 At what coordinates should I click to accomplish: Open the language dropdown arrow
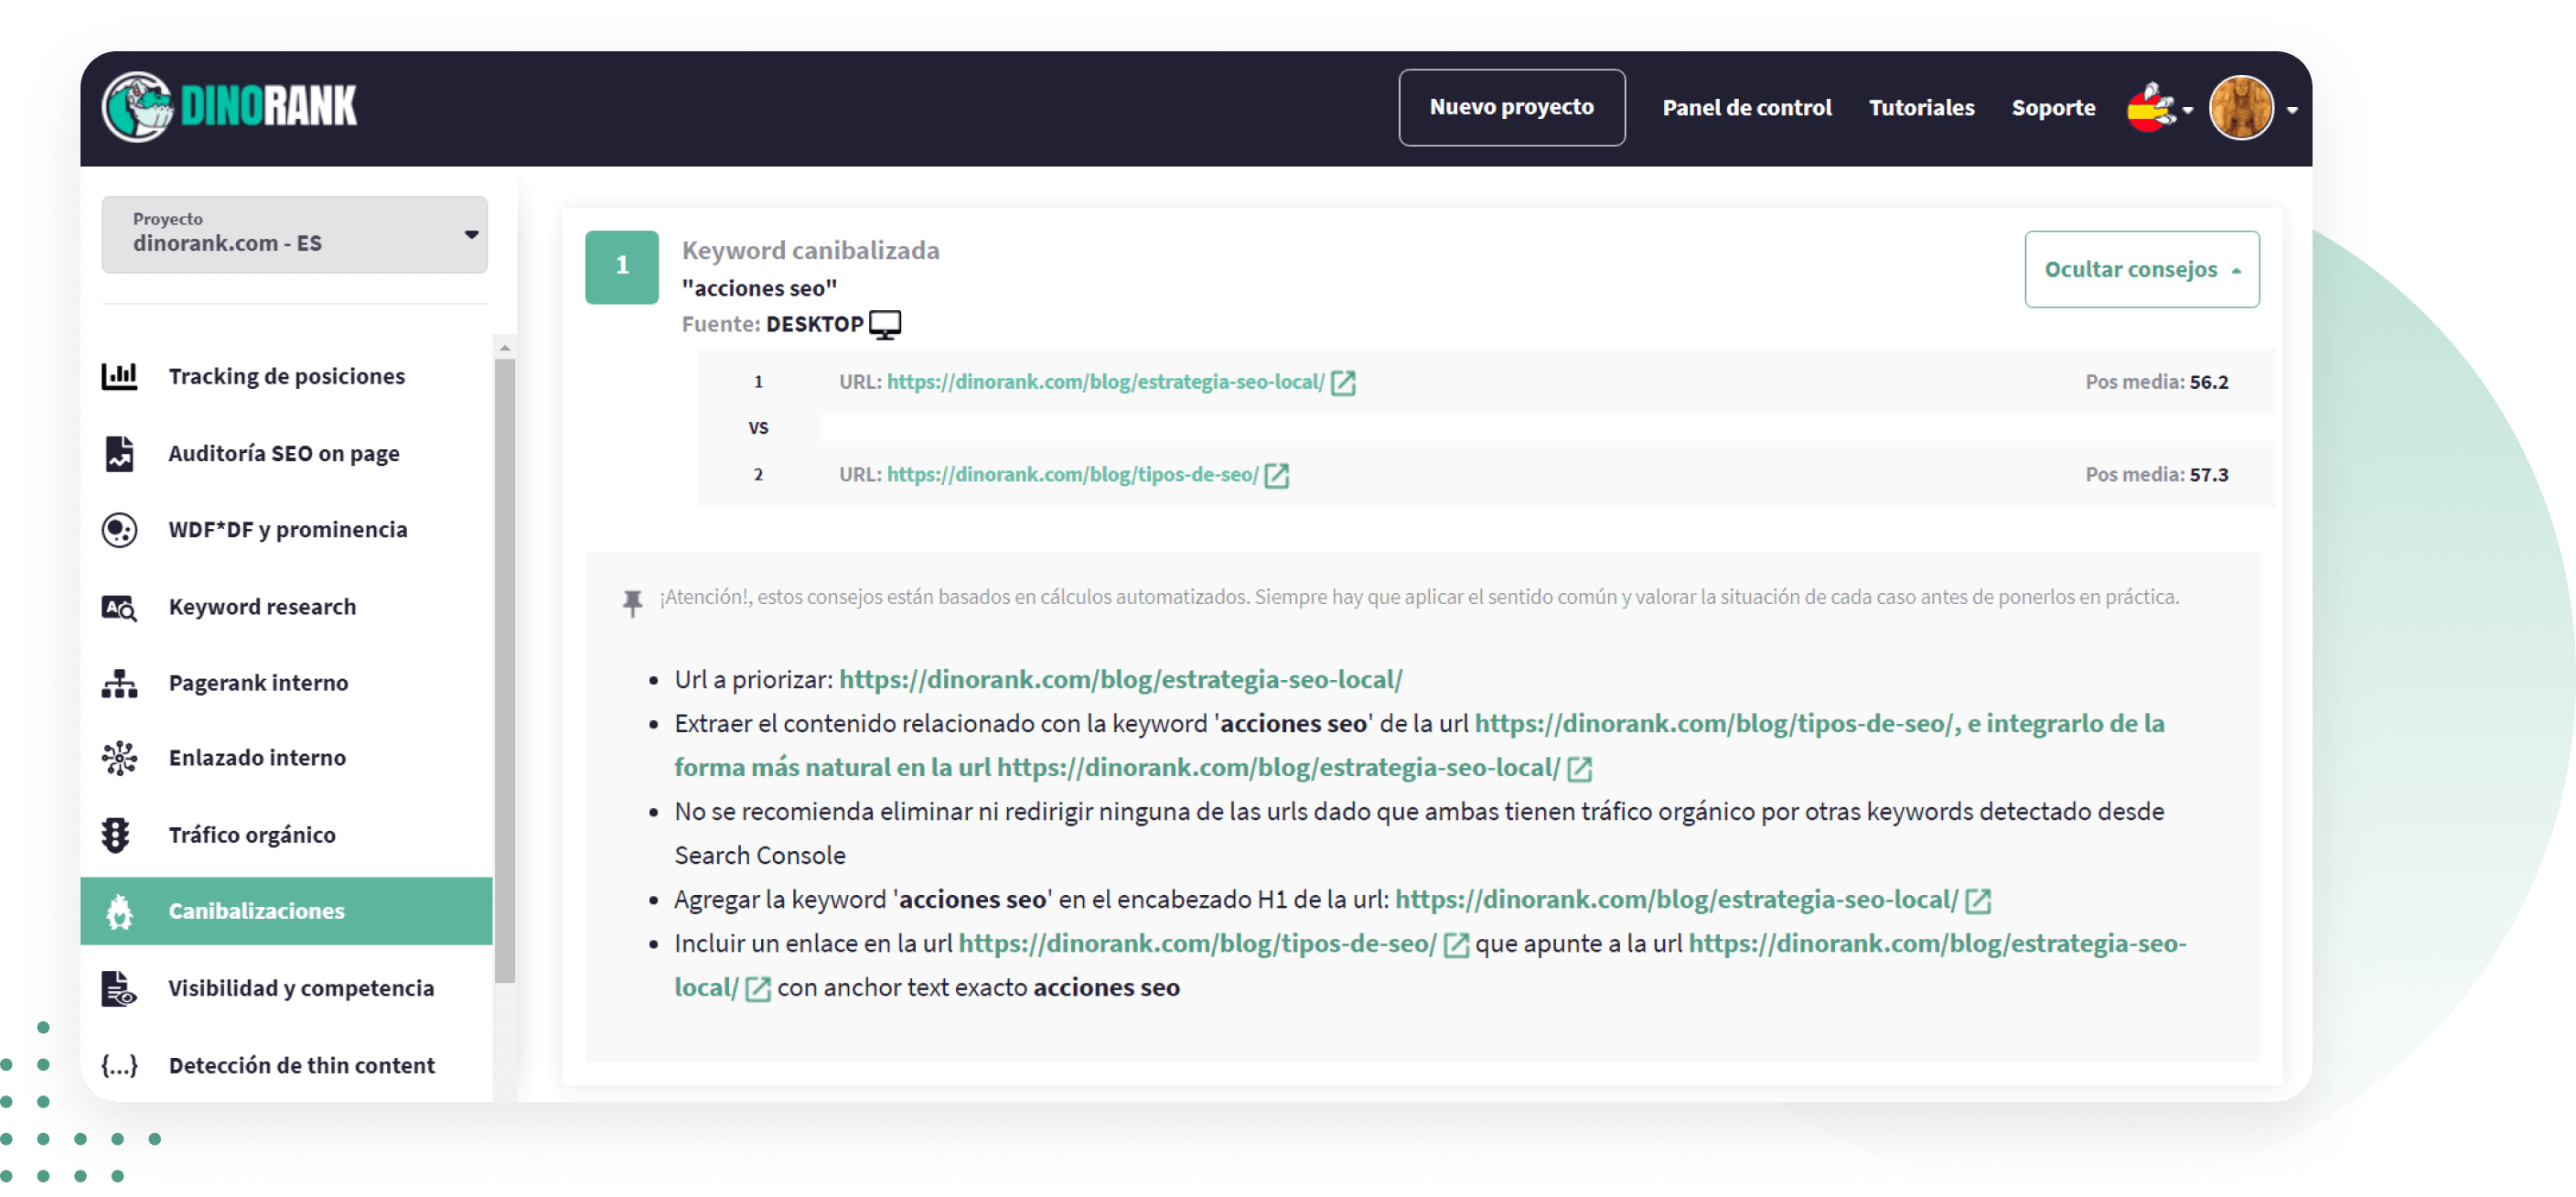tap(2188, 110)
